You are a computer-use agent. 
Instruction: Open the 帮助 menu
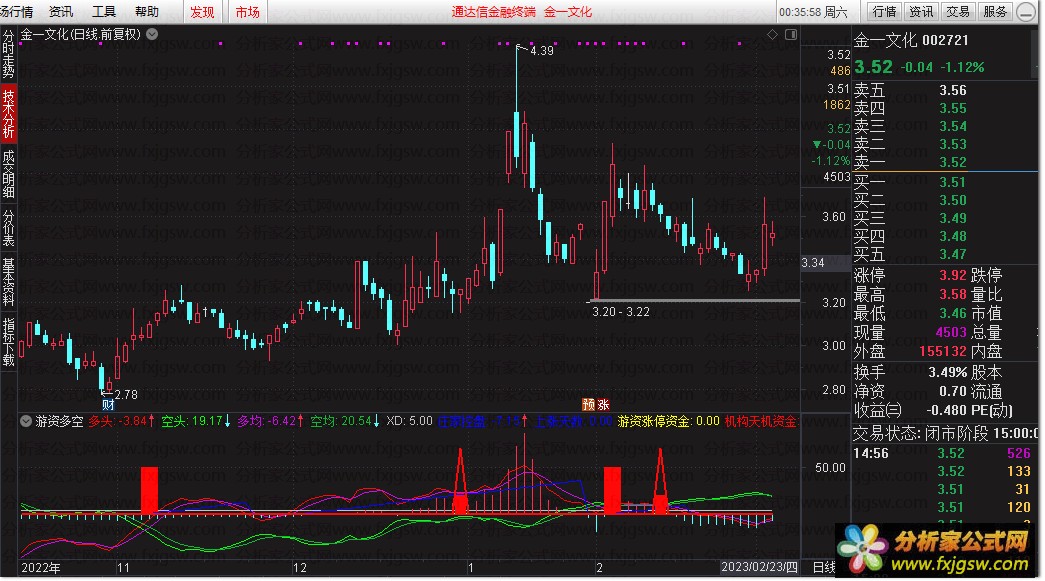(x=147, y=11)
